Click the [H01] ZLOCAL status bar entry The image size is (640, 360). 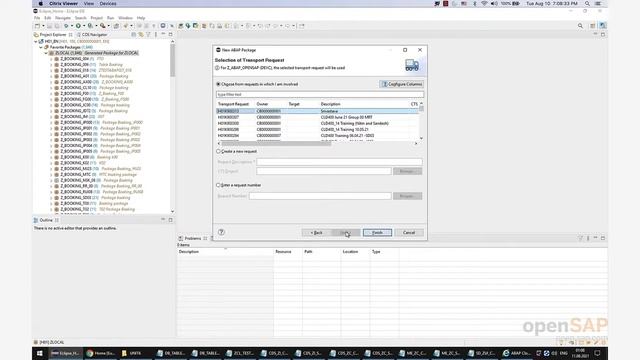tap(49, 342)
